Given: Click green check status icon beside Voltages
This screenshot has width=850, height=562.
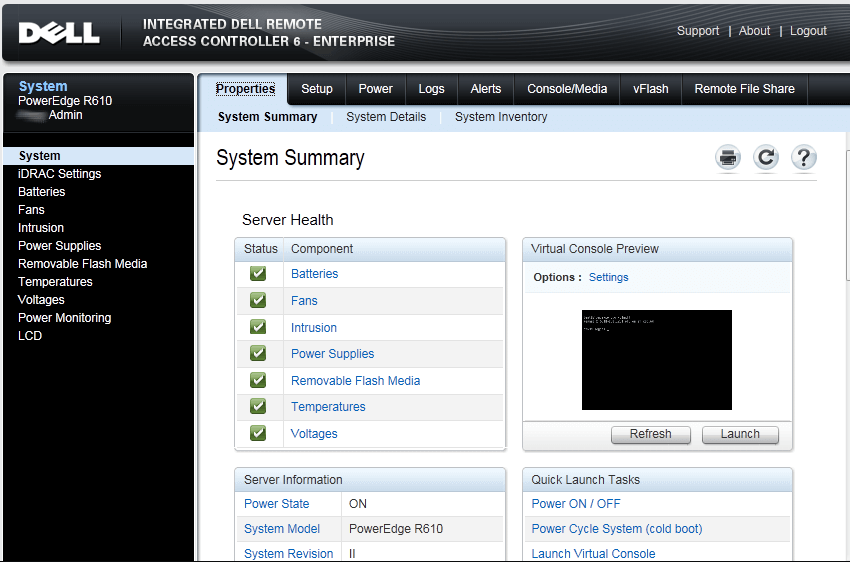Looking at the screenshot, I should point(258,433).
